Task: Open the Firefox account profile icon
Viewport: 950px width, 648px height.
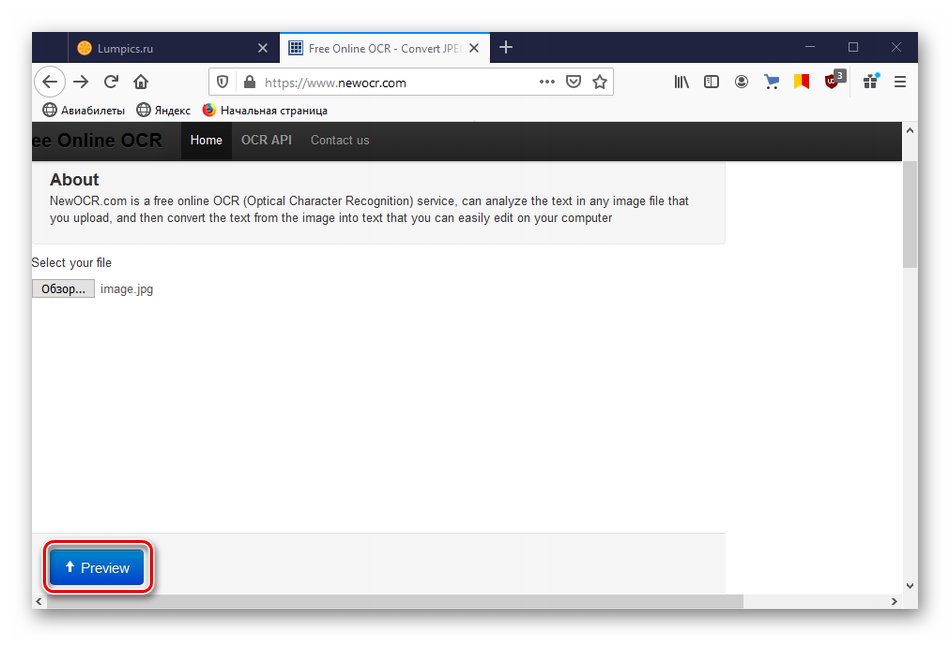Action: point(741,82)
